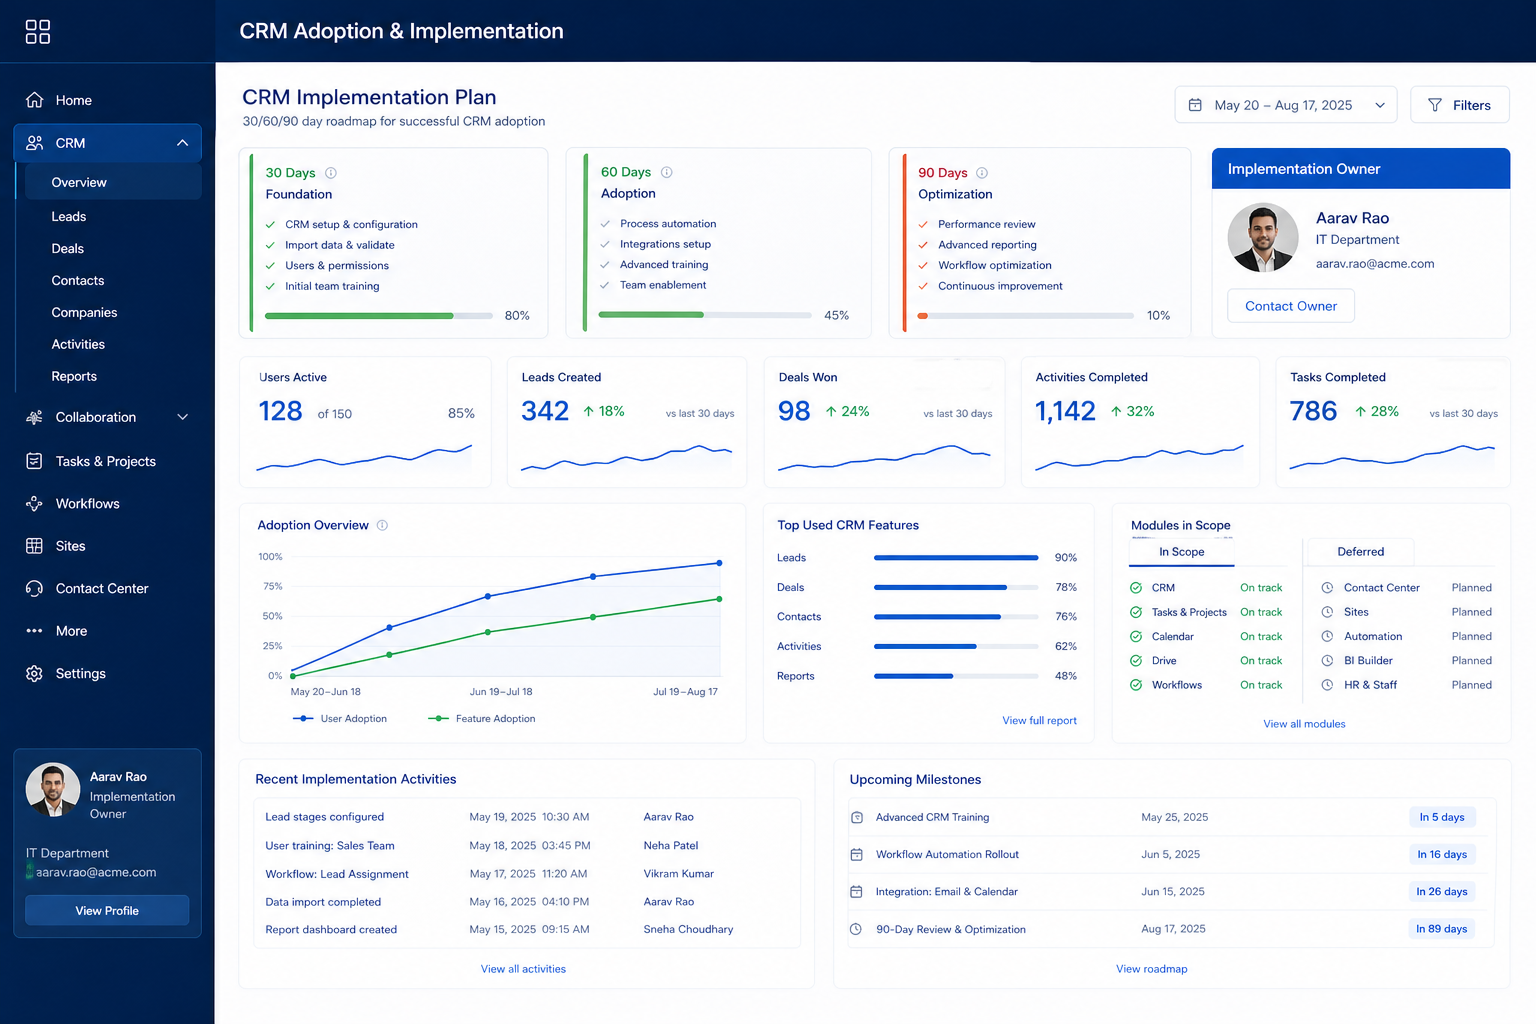Click the info icon next to 30 Days
The height and width of the screenshot is (1024, 1536).
coord(331,173)
